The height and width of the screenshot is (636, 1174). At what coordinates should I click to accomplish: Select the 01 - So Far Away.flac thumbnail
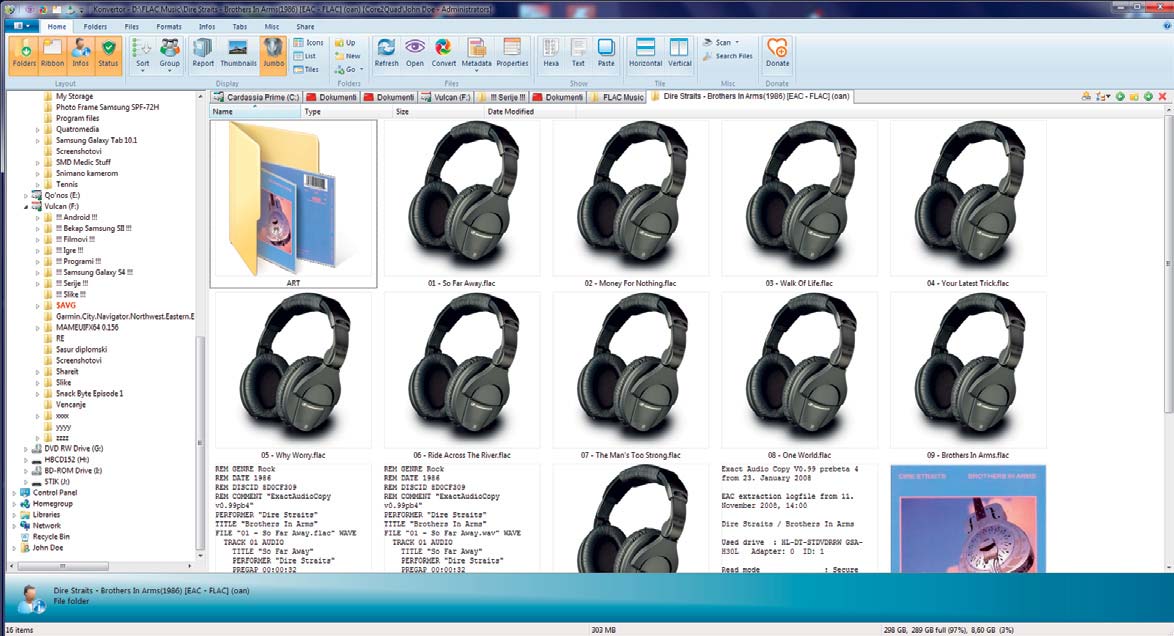coord(462,204)
